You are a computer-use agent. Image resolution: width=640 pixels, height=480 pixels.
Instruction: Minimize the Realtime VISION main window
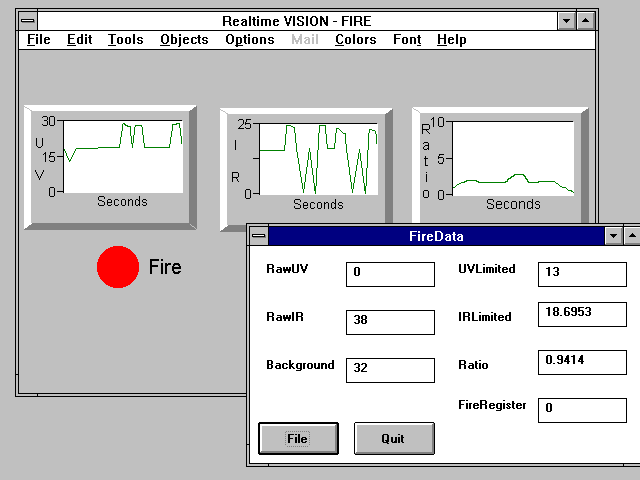567,21
